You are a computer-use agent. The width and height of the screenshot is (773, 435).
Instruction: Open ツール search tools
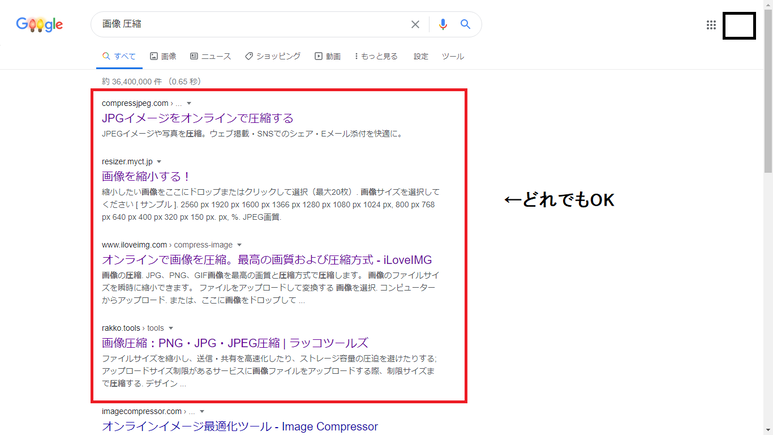click(453, 56)
